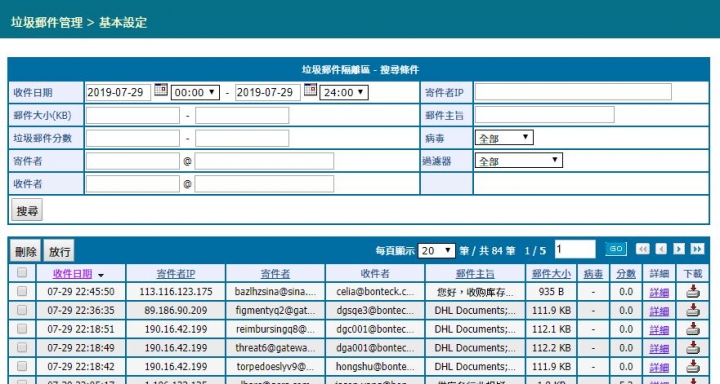Sort the table by 病毒 column
This screenshot has height=384, width=720.
click(x=593, y=274)
